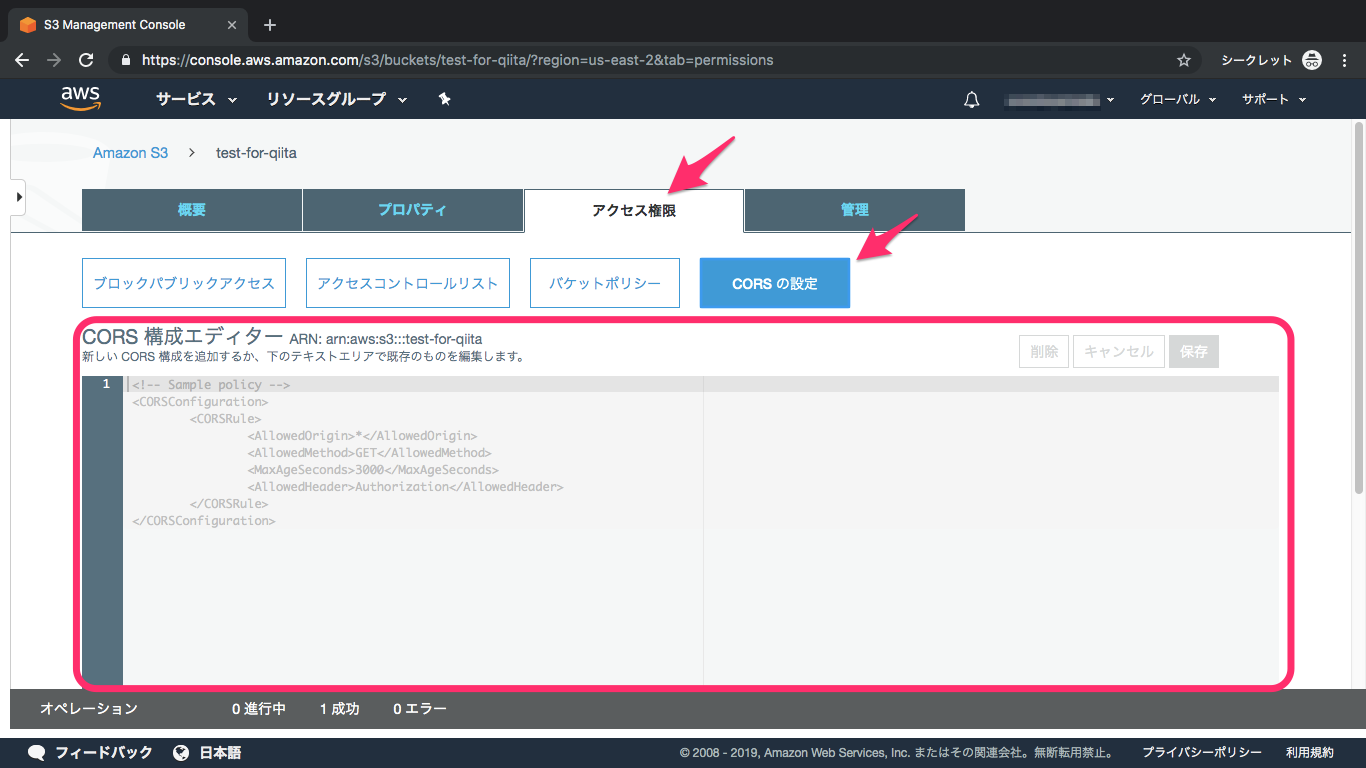1366x768 pixels.
Task: Click the 1 成功 status entry
Action: (x=339, y=709)
